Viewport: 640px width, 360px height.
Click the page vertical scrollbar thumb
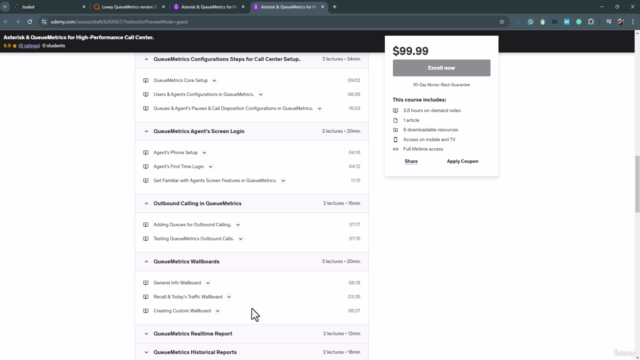(637, 184)
